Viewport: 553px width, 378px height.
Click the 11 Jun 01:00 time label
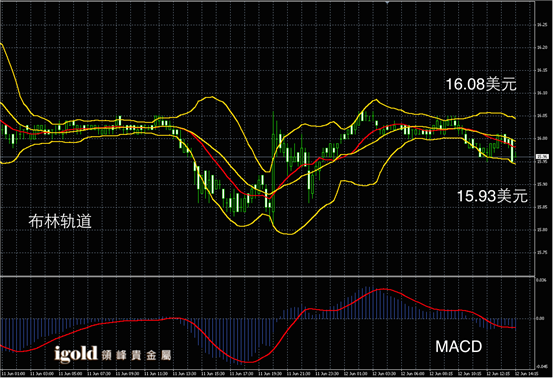click(13, 374)
